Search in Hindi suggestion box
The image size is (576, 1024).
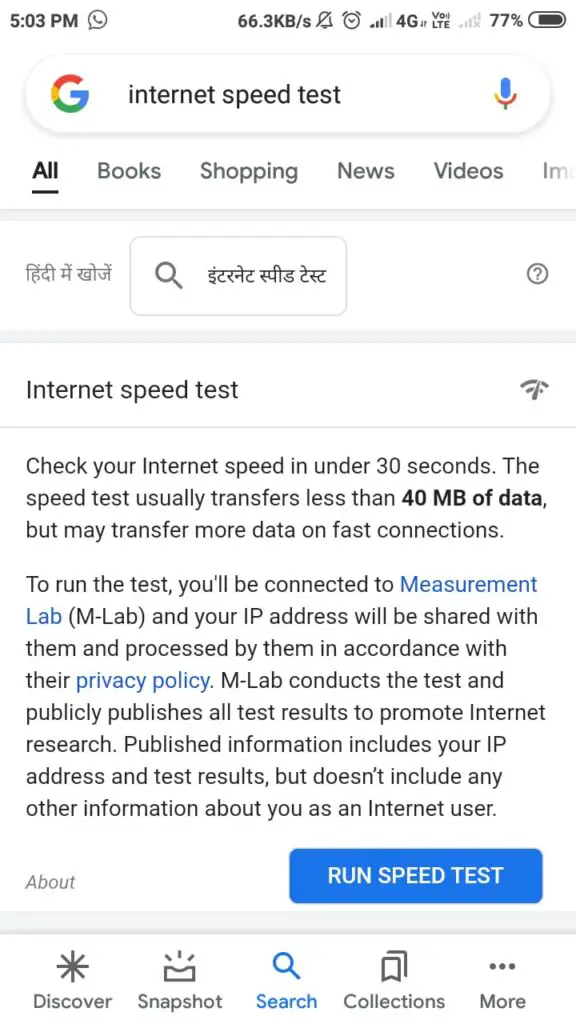[238, 276]
